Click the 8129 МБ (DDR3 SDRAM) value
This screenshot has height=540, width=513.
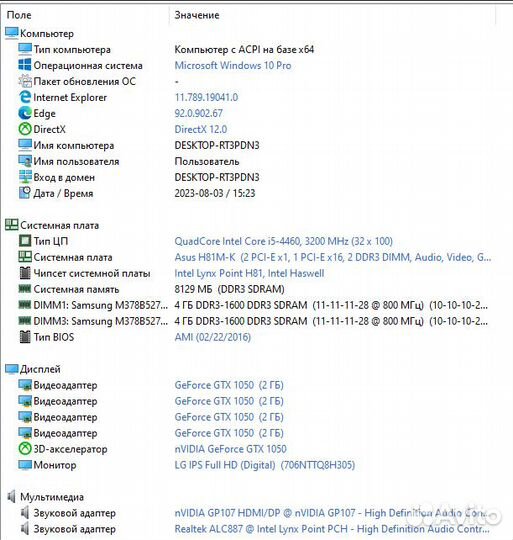click(229, 289)
